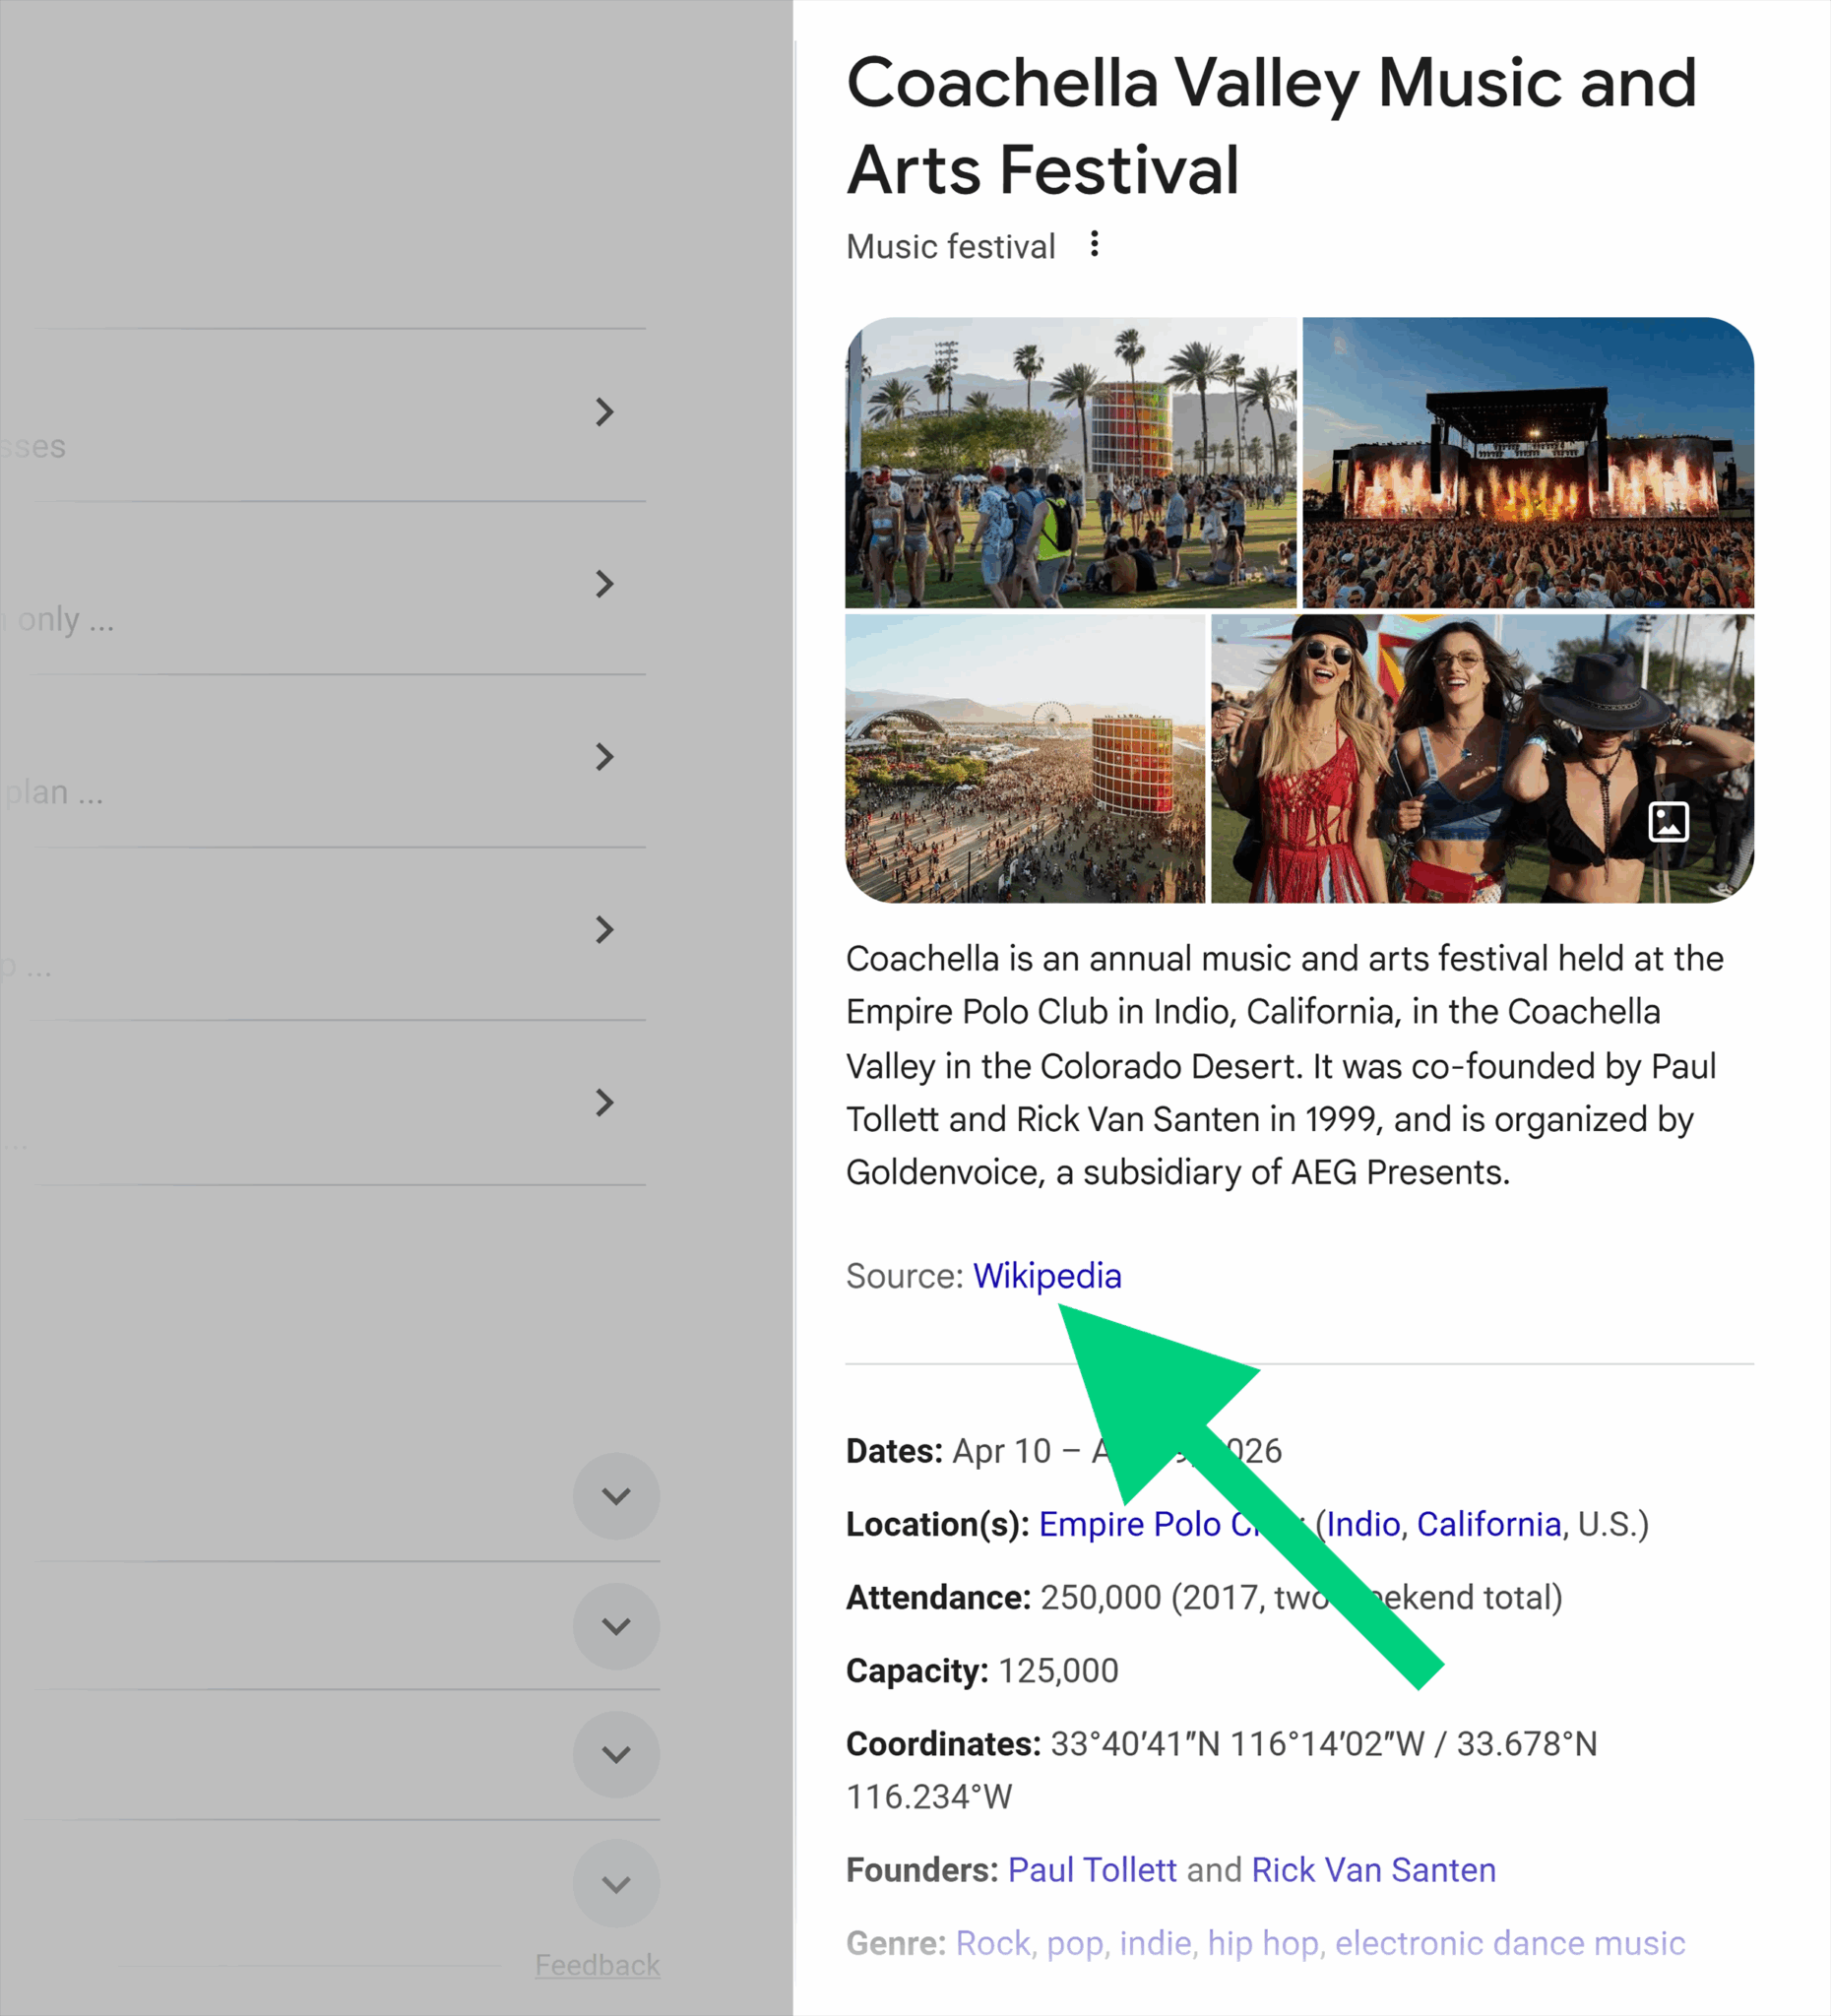The height and width of the screenshot is (2016, 1831).
Task: Click the photo gallery icon on the image collage
Action: click(x=1668, y=820)
